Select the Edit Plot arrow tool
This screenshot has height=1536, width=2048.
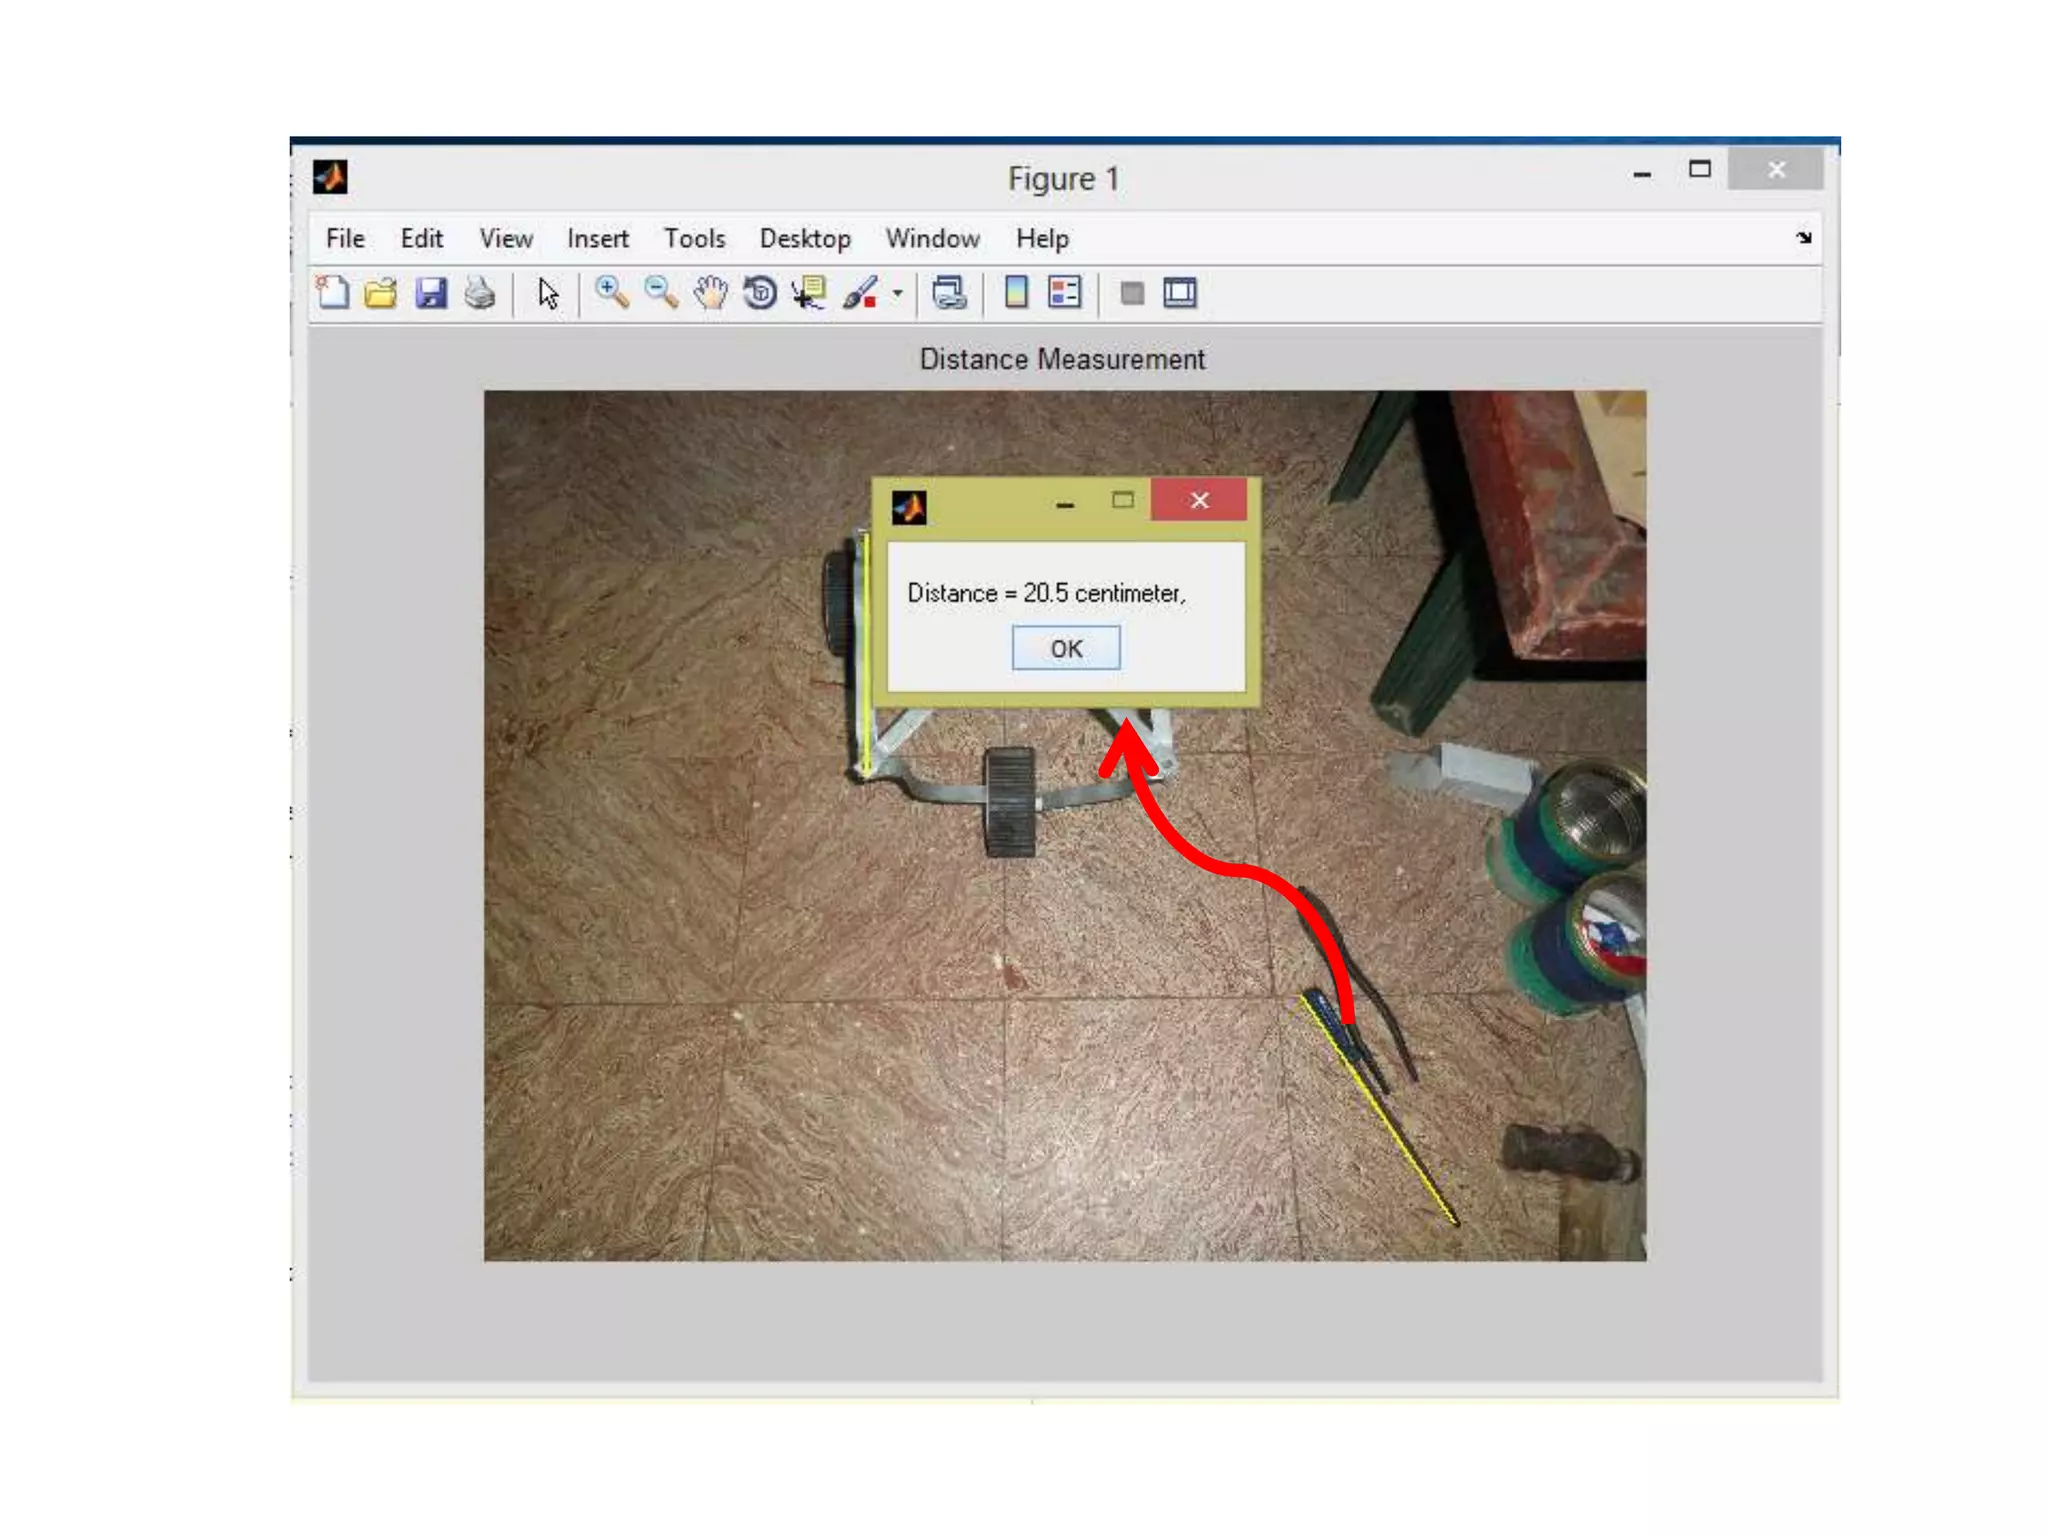click(548, 293)
